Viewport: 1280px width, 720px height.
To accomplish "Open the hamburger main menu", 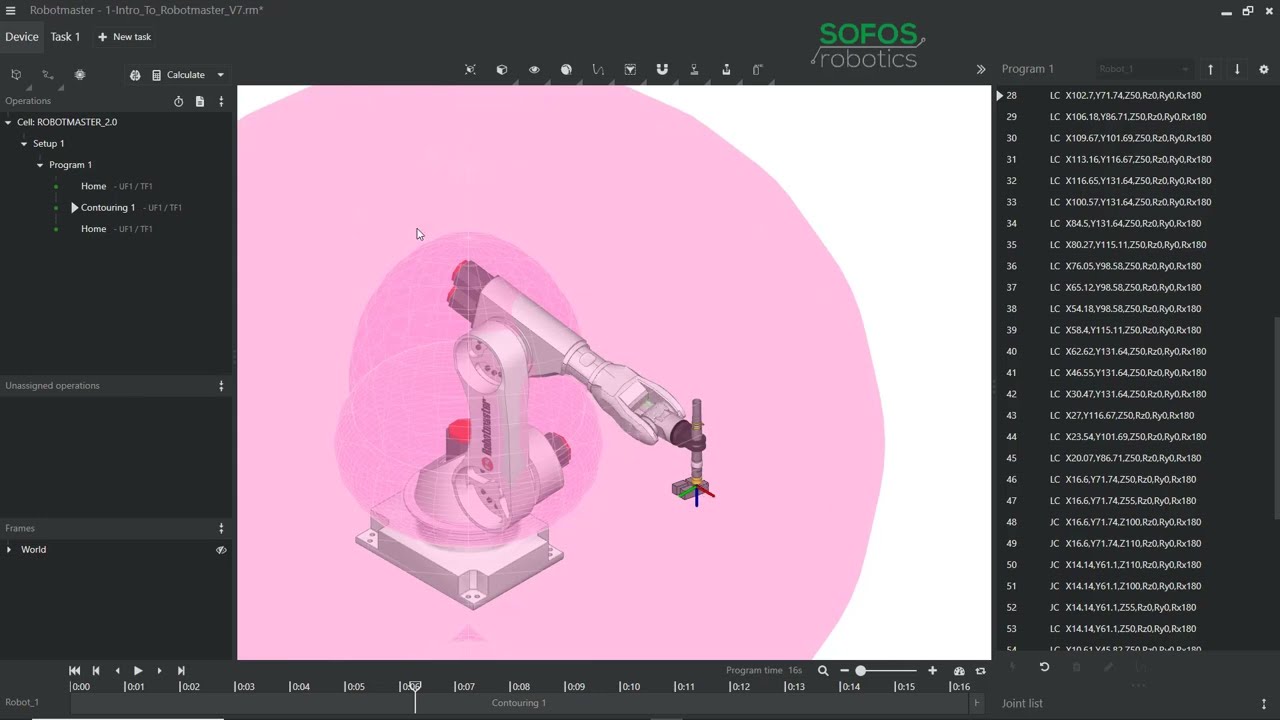I will (11, 11).
